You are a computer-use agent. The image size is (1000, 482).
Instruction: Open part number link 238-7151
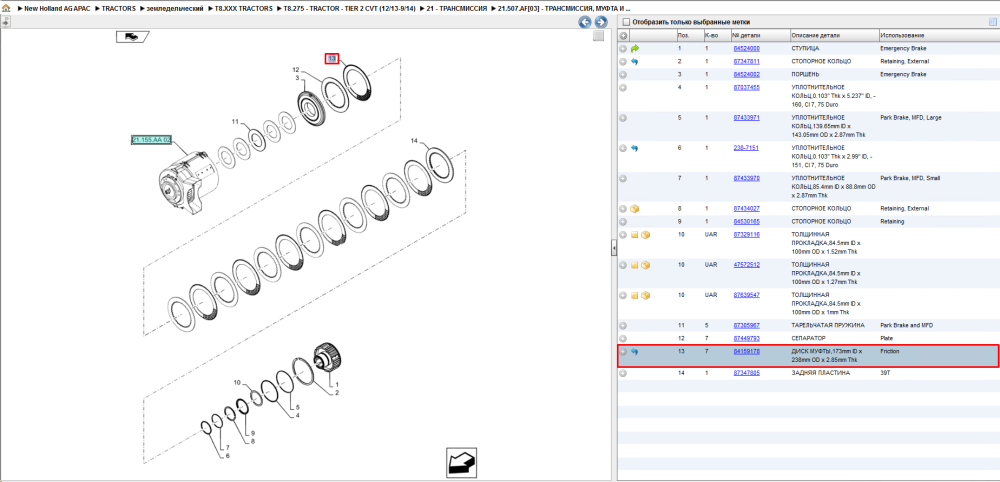point(744,148)
